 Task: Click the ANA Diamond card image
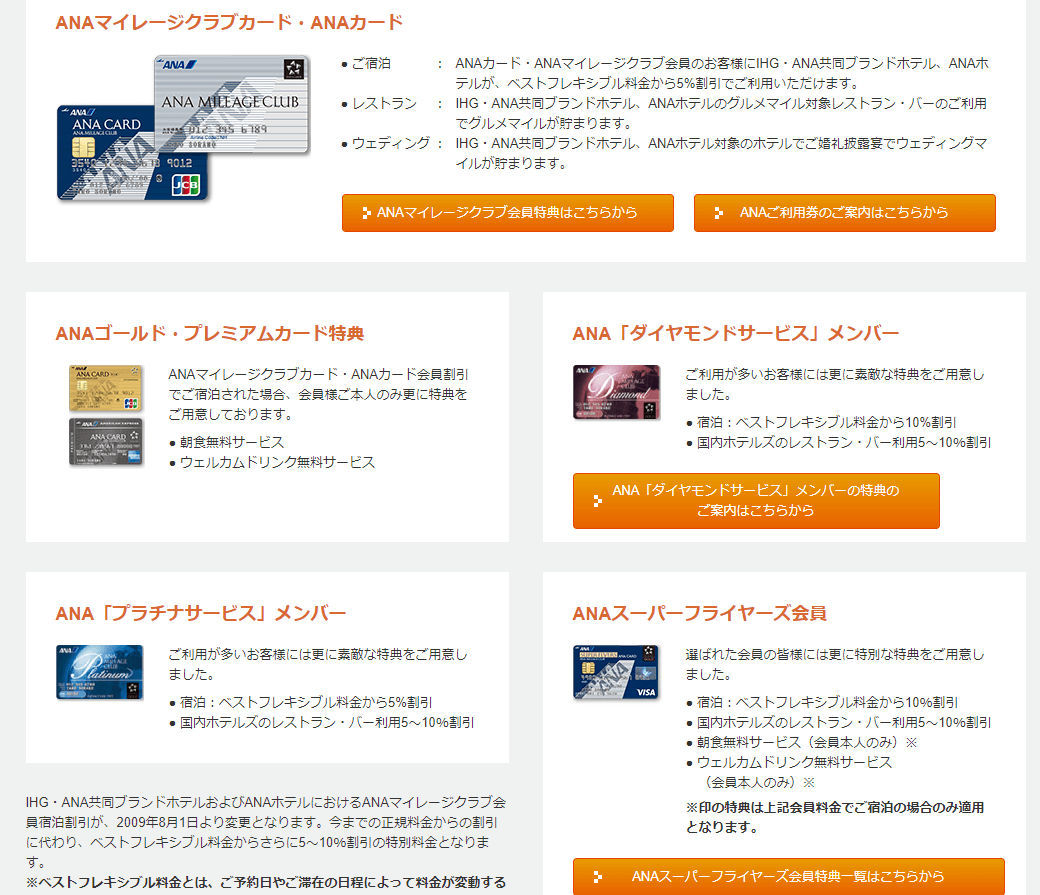pyautogui.click(x=616, y=392)
